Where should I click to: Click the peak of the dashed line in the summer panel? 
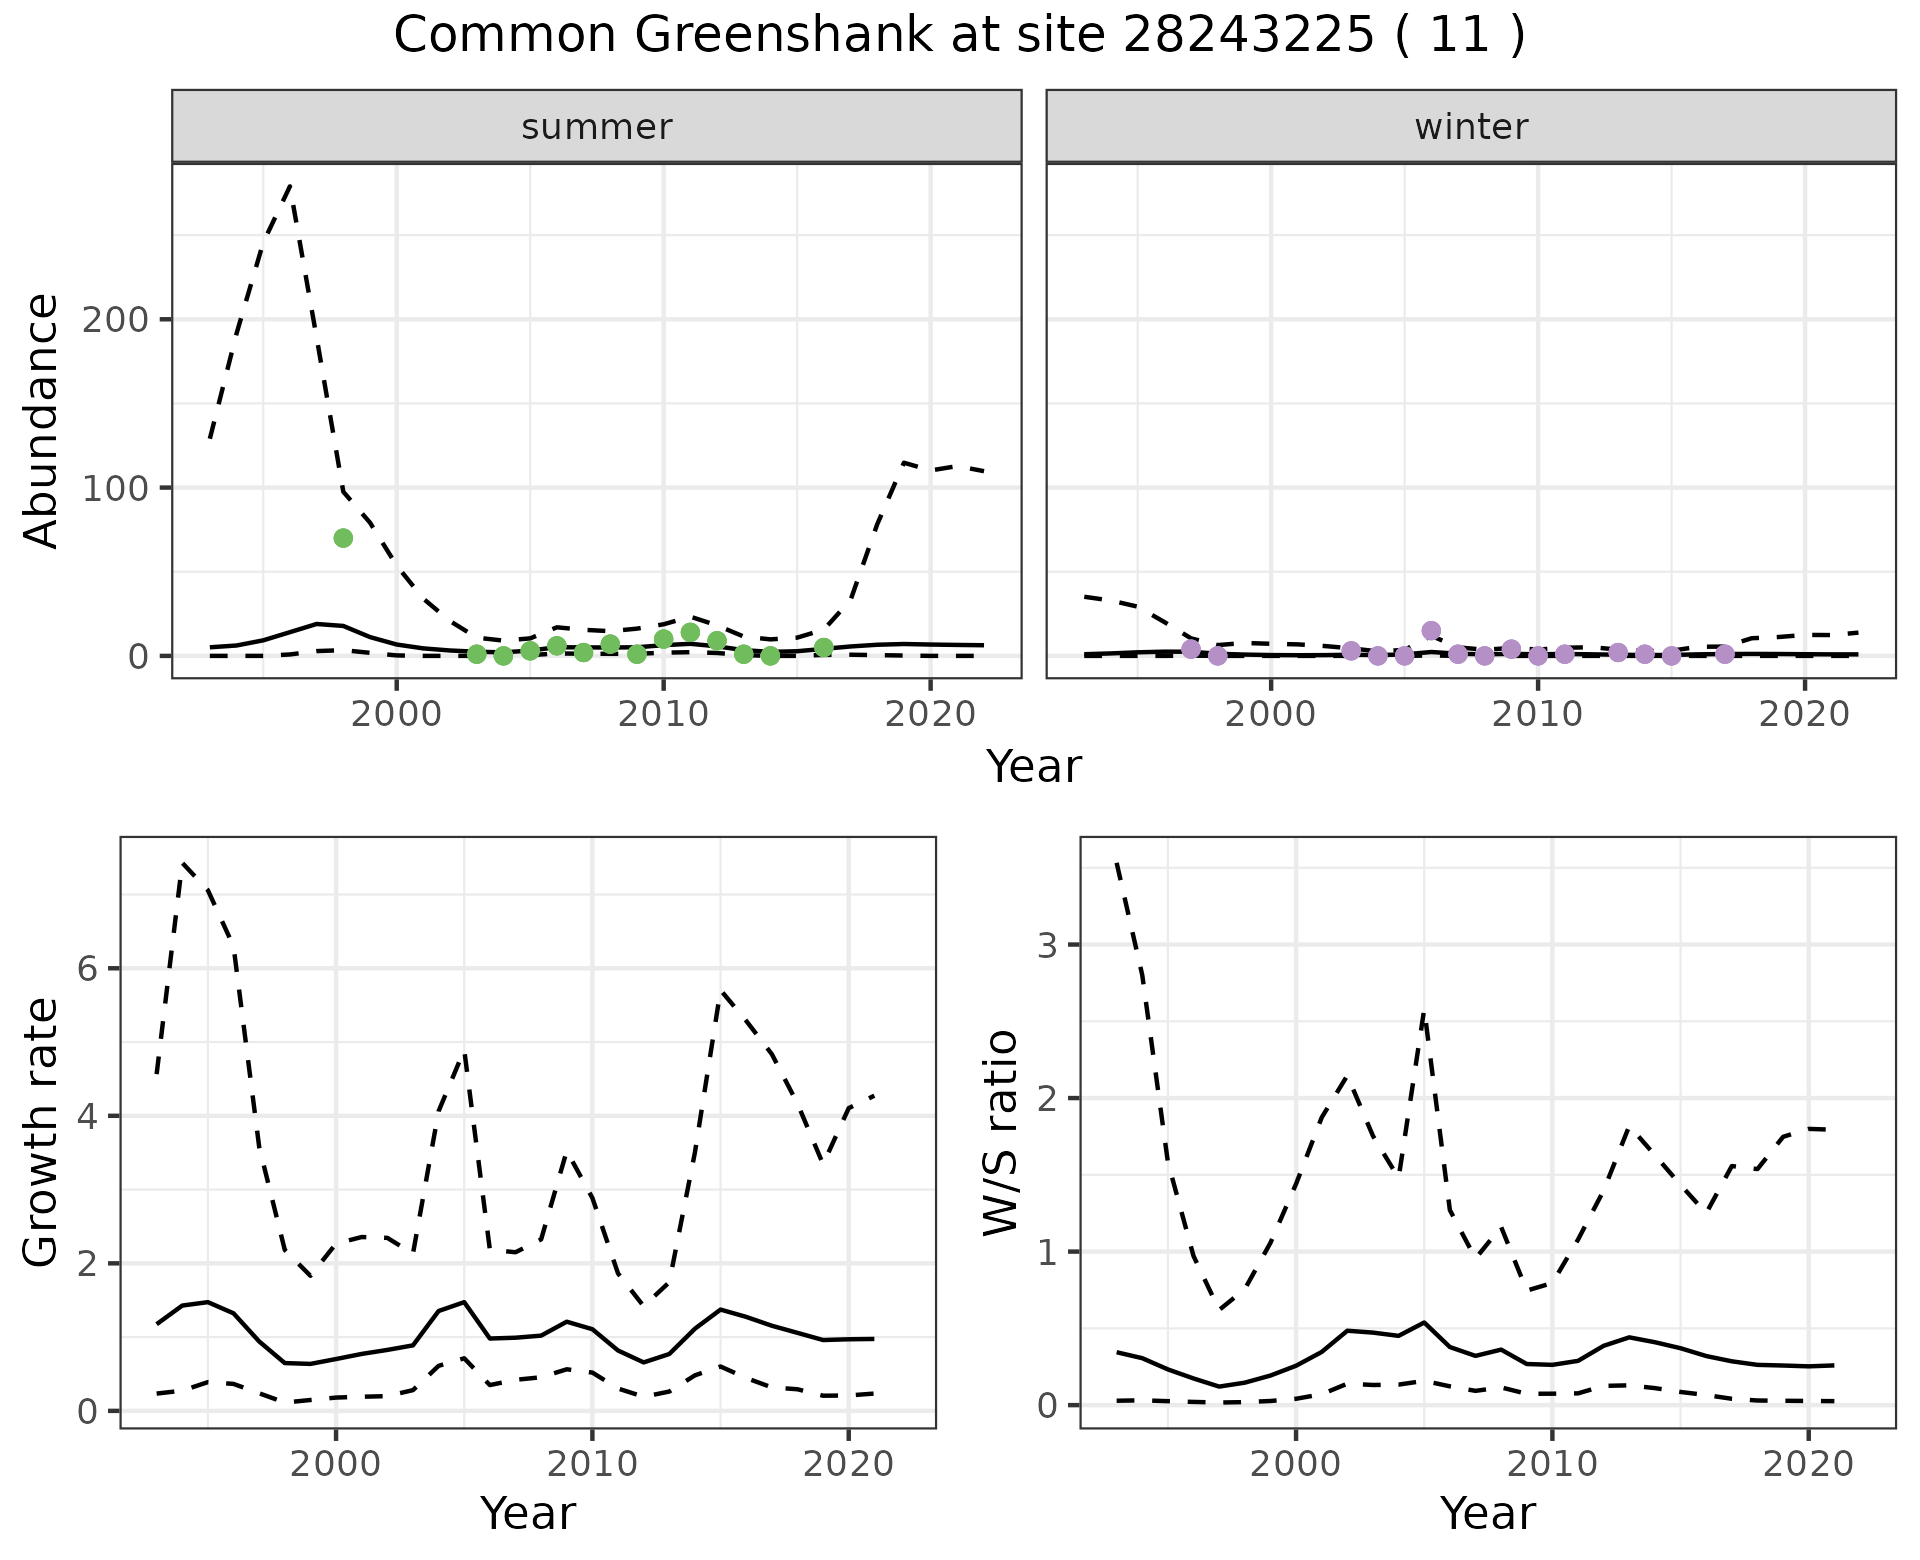pyautogui.click(x=290, y=185)
